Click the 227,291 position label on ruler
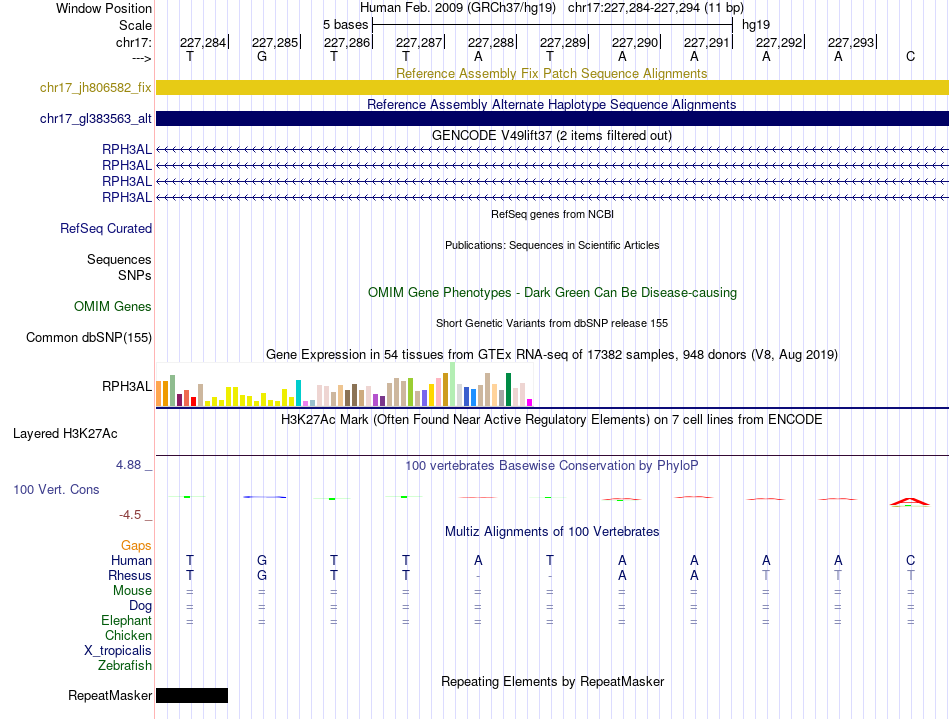This screenshot has height=719, width=950. pos(707,42)
